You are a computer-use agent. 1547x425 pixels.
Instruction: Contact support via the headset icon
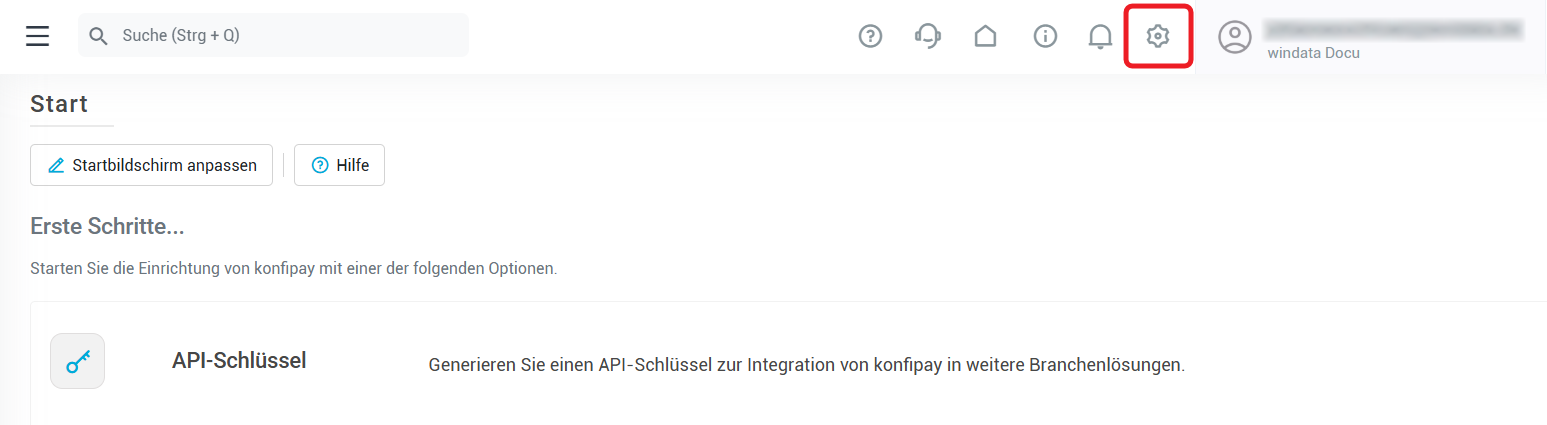coord(928,37)
